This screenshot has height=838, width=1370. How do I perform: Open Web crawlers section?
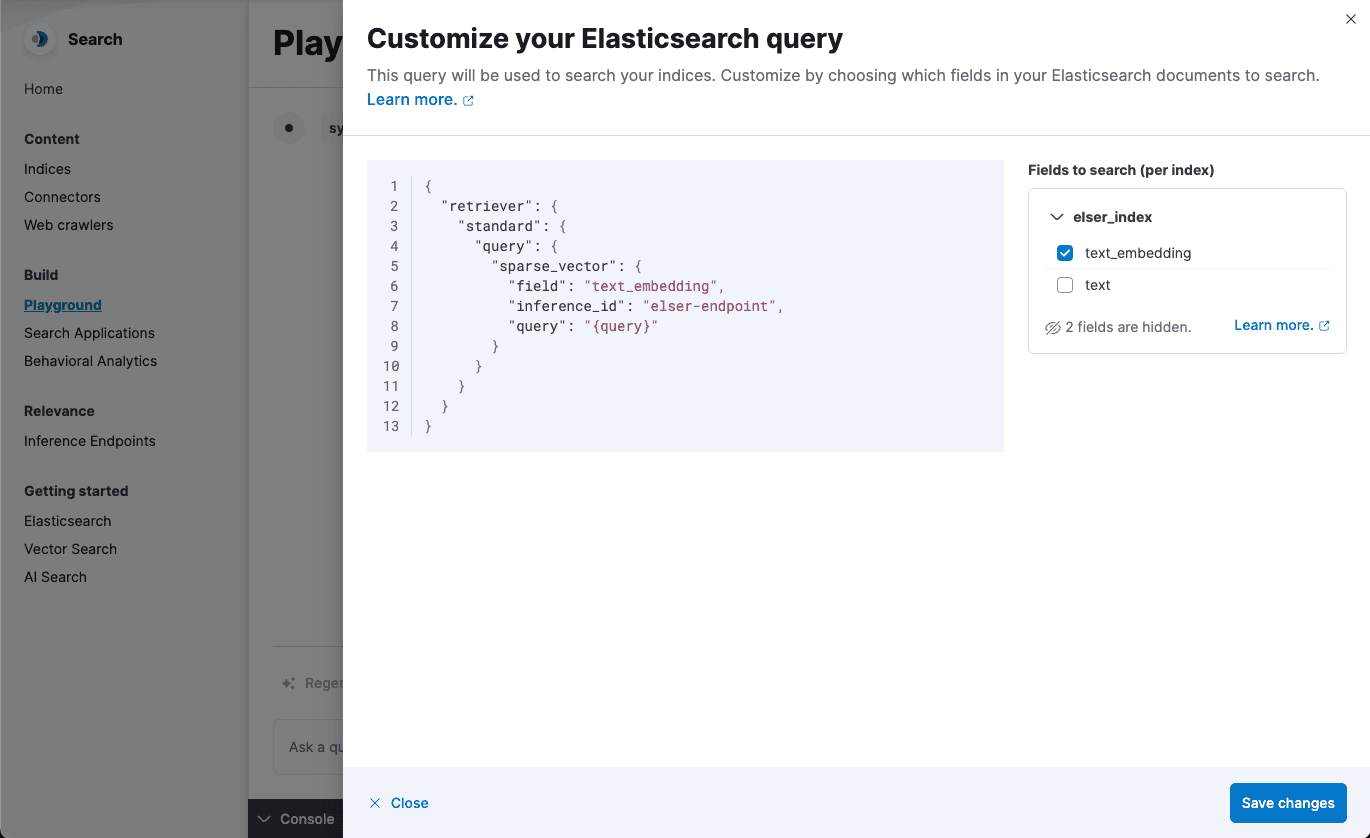coord(68,225)
